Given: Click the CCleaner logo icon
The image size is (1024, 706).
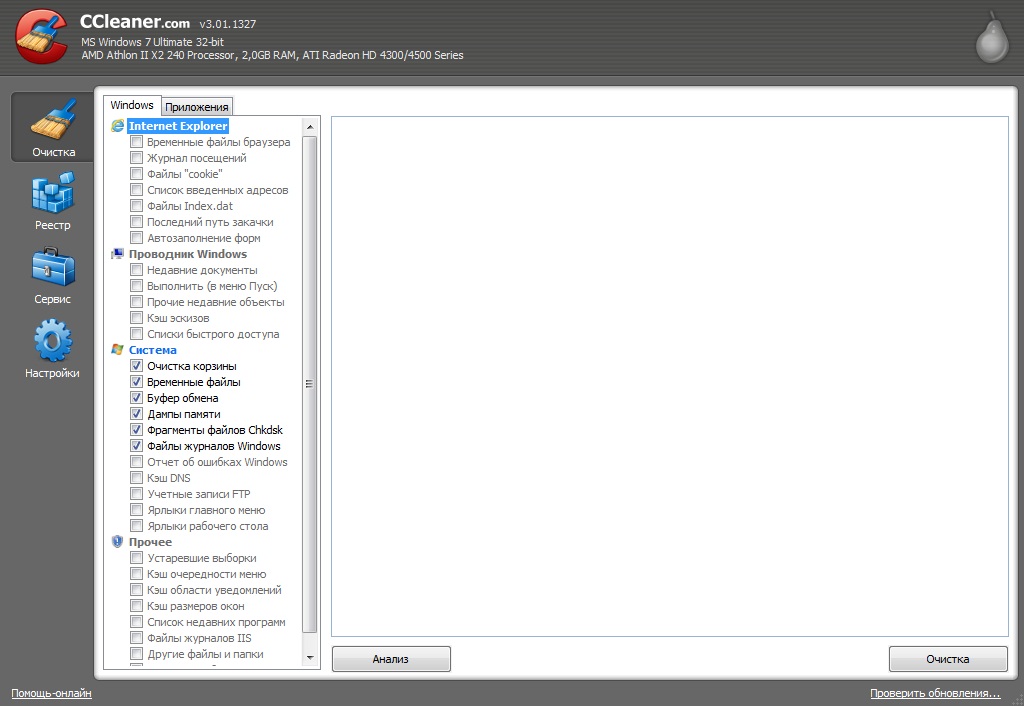Looking at the screenshot, I should click(x=41, y=36).
